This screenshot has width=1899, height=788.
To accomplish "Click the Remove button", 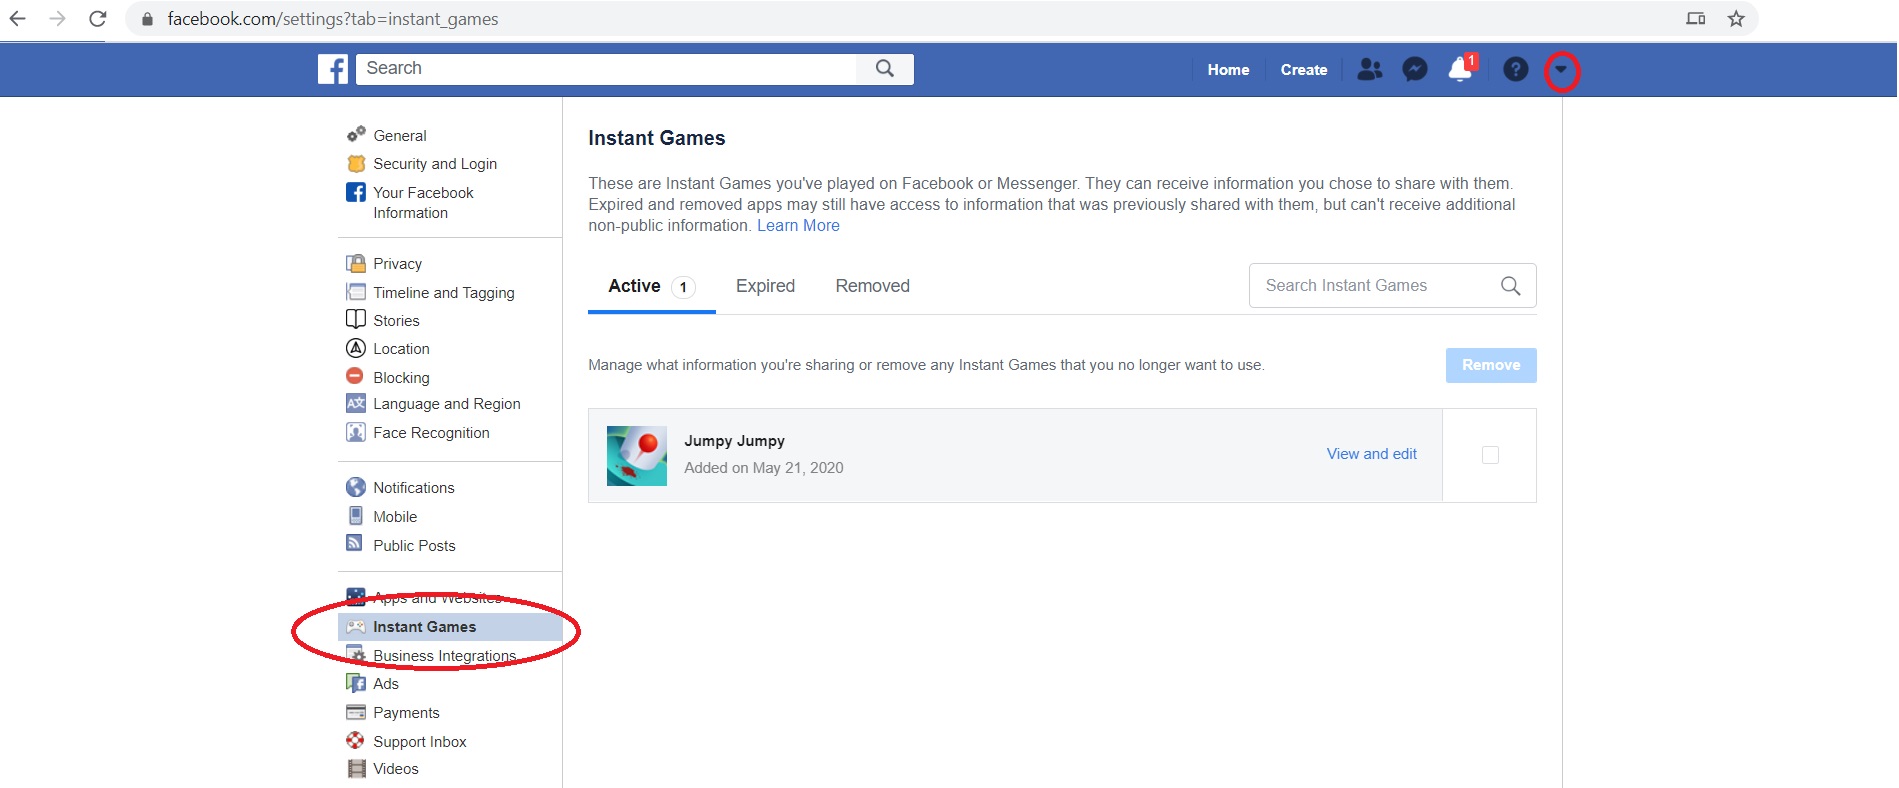I will click(x=1491, y=365).
